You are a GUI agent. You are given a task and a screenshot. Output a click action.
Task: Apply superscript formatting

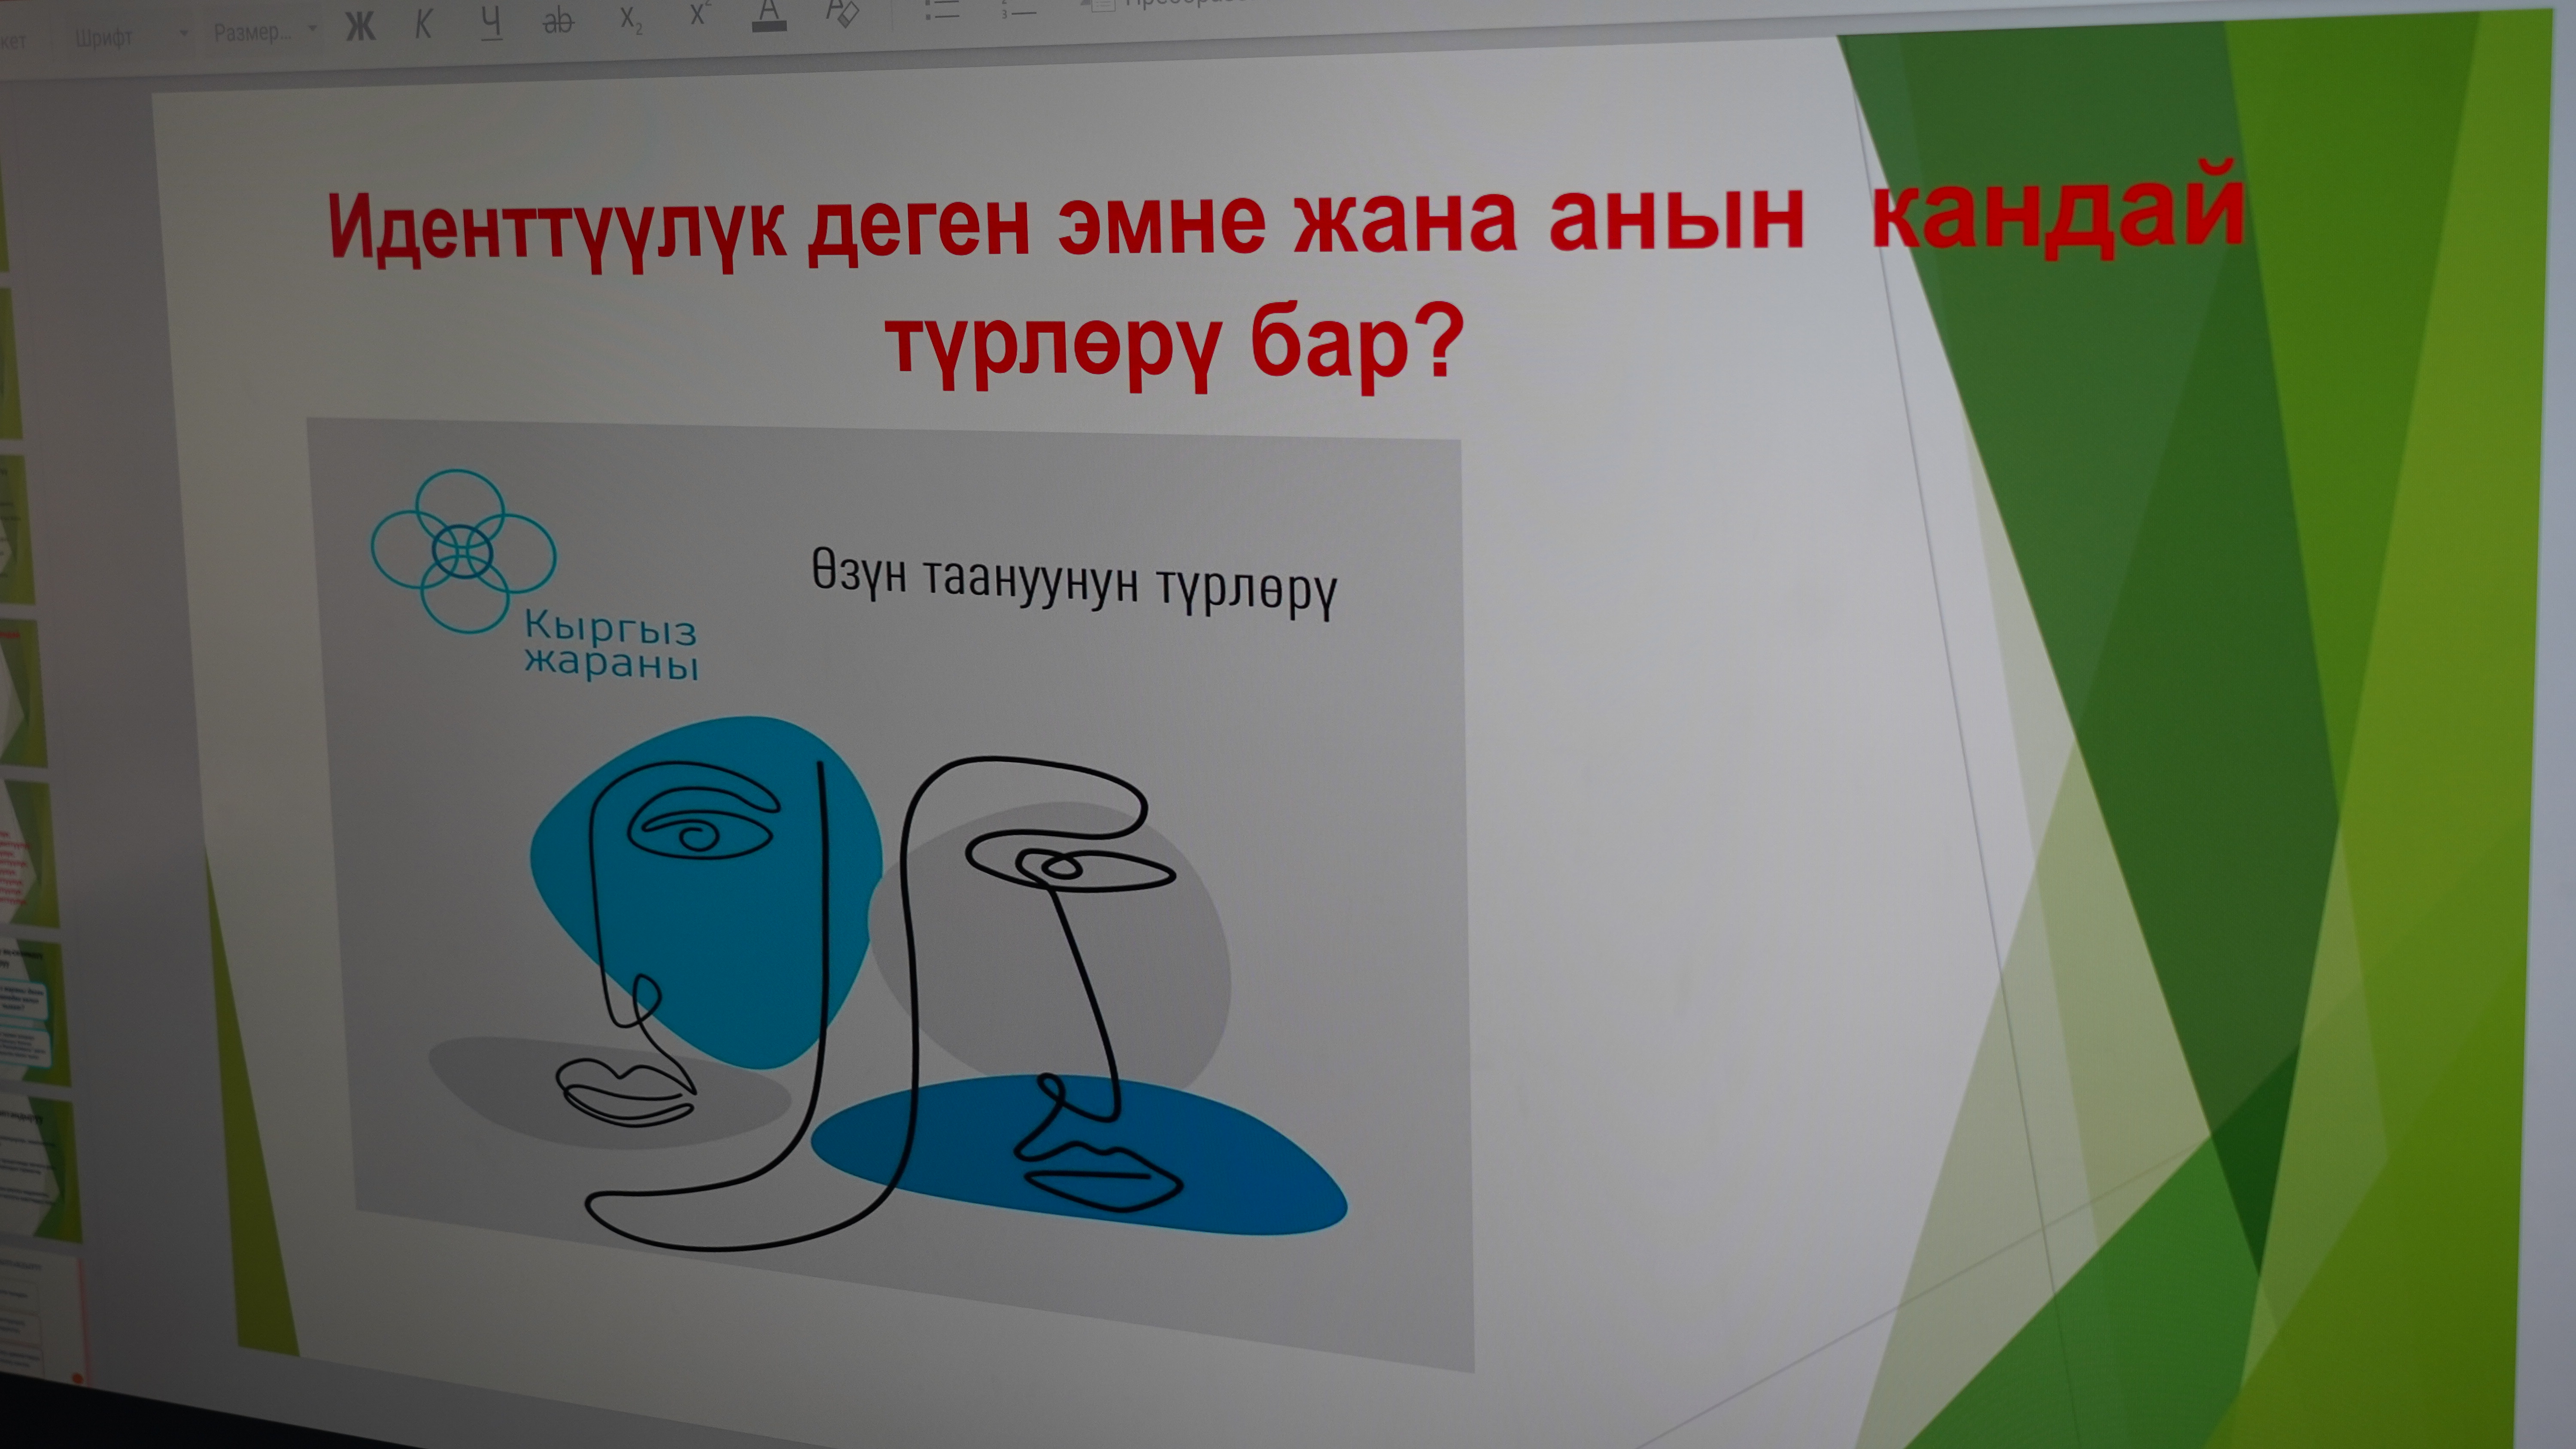[x=698, y=14]
